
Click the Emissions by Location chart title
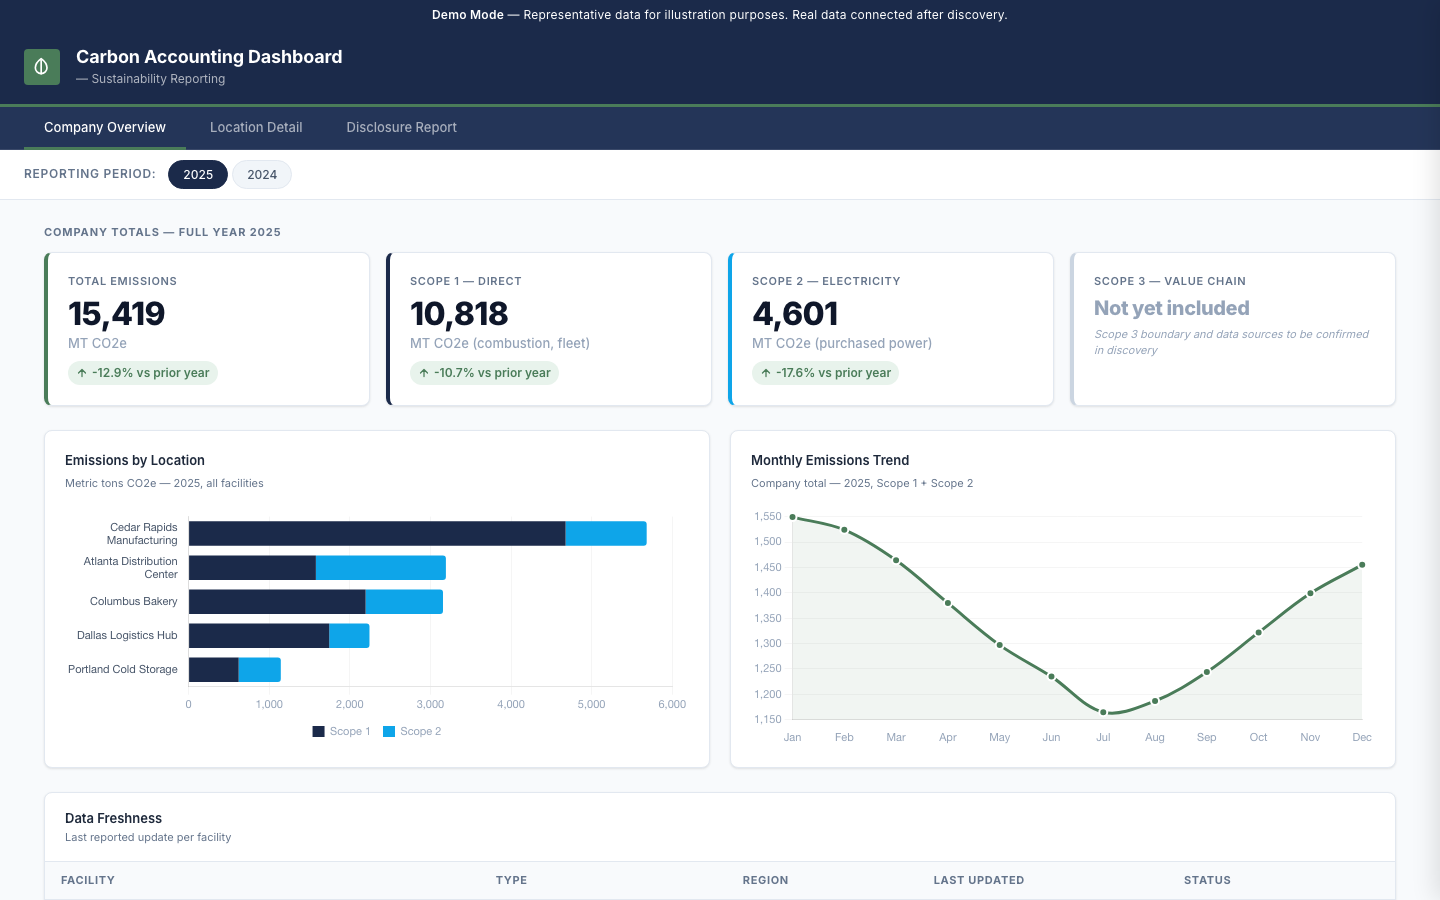135,460
